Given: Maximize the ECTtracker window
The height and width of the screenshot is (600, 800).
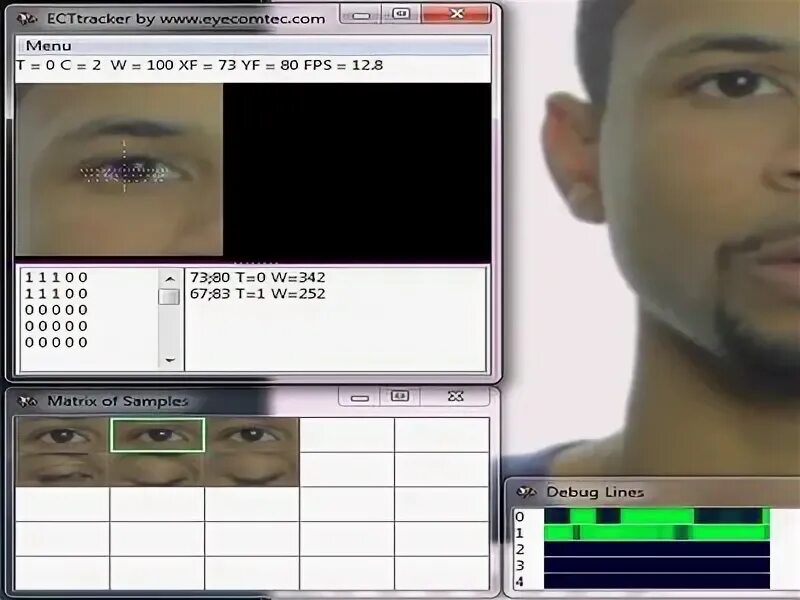Looking at the screenshot, I should [x=401, y=14].
